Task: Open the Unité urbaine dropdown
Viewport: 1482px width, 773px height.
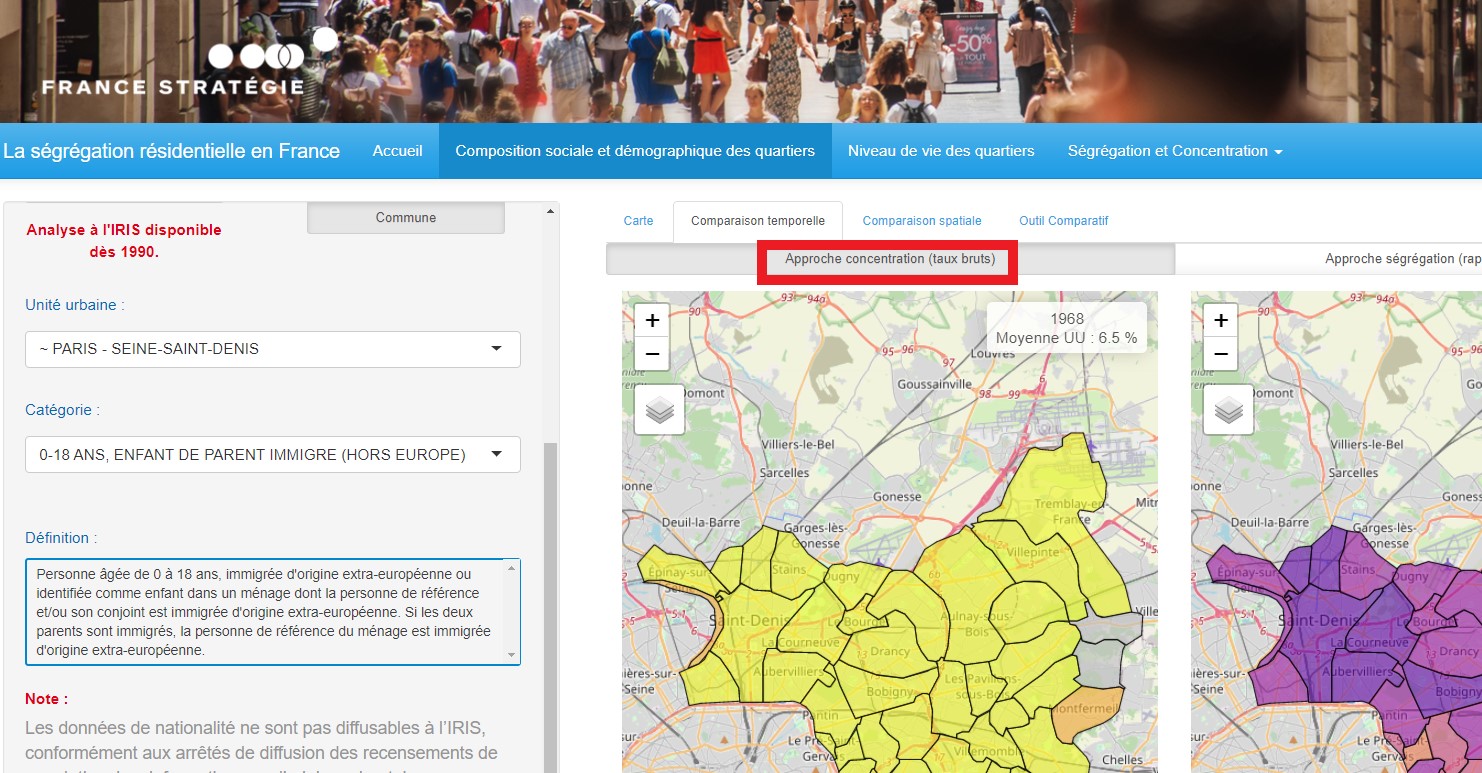Action: tap(272, 349)
